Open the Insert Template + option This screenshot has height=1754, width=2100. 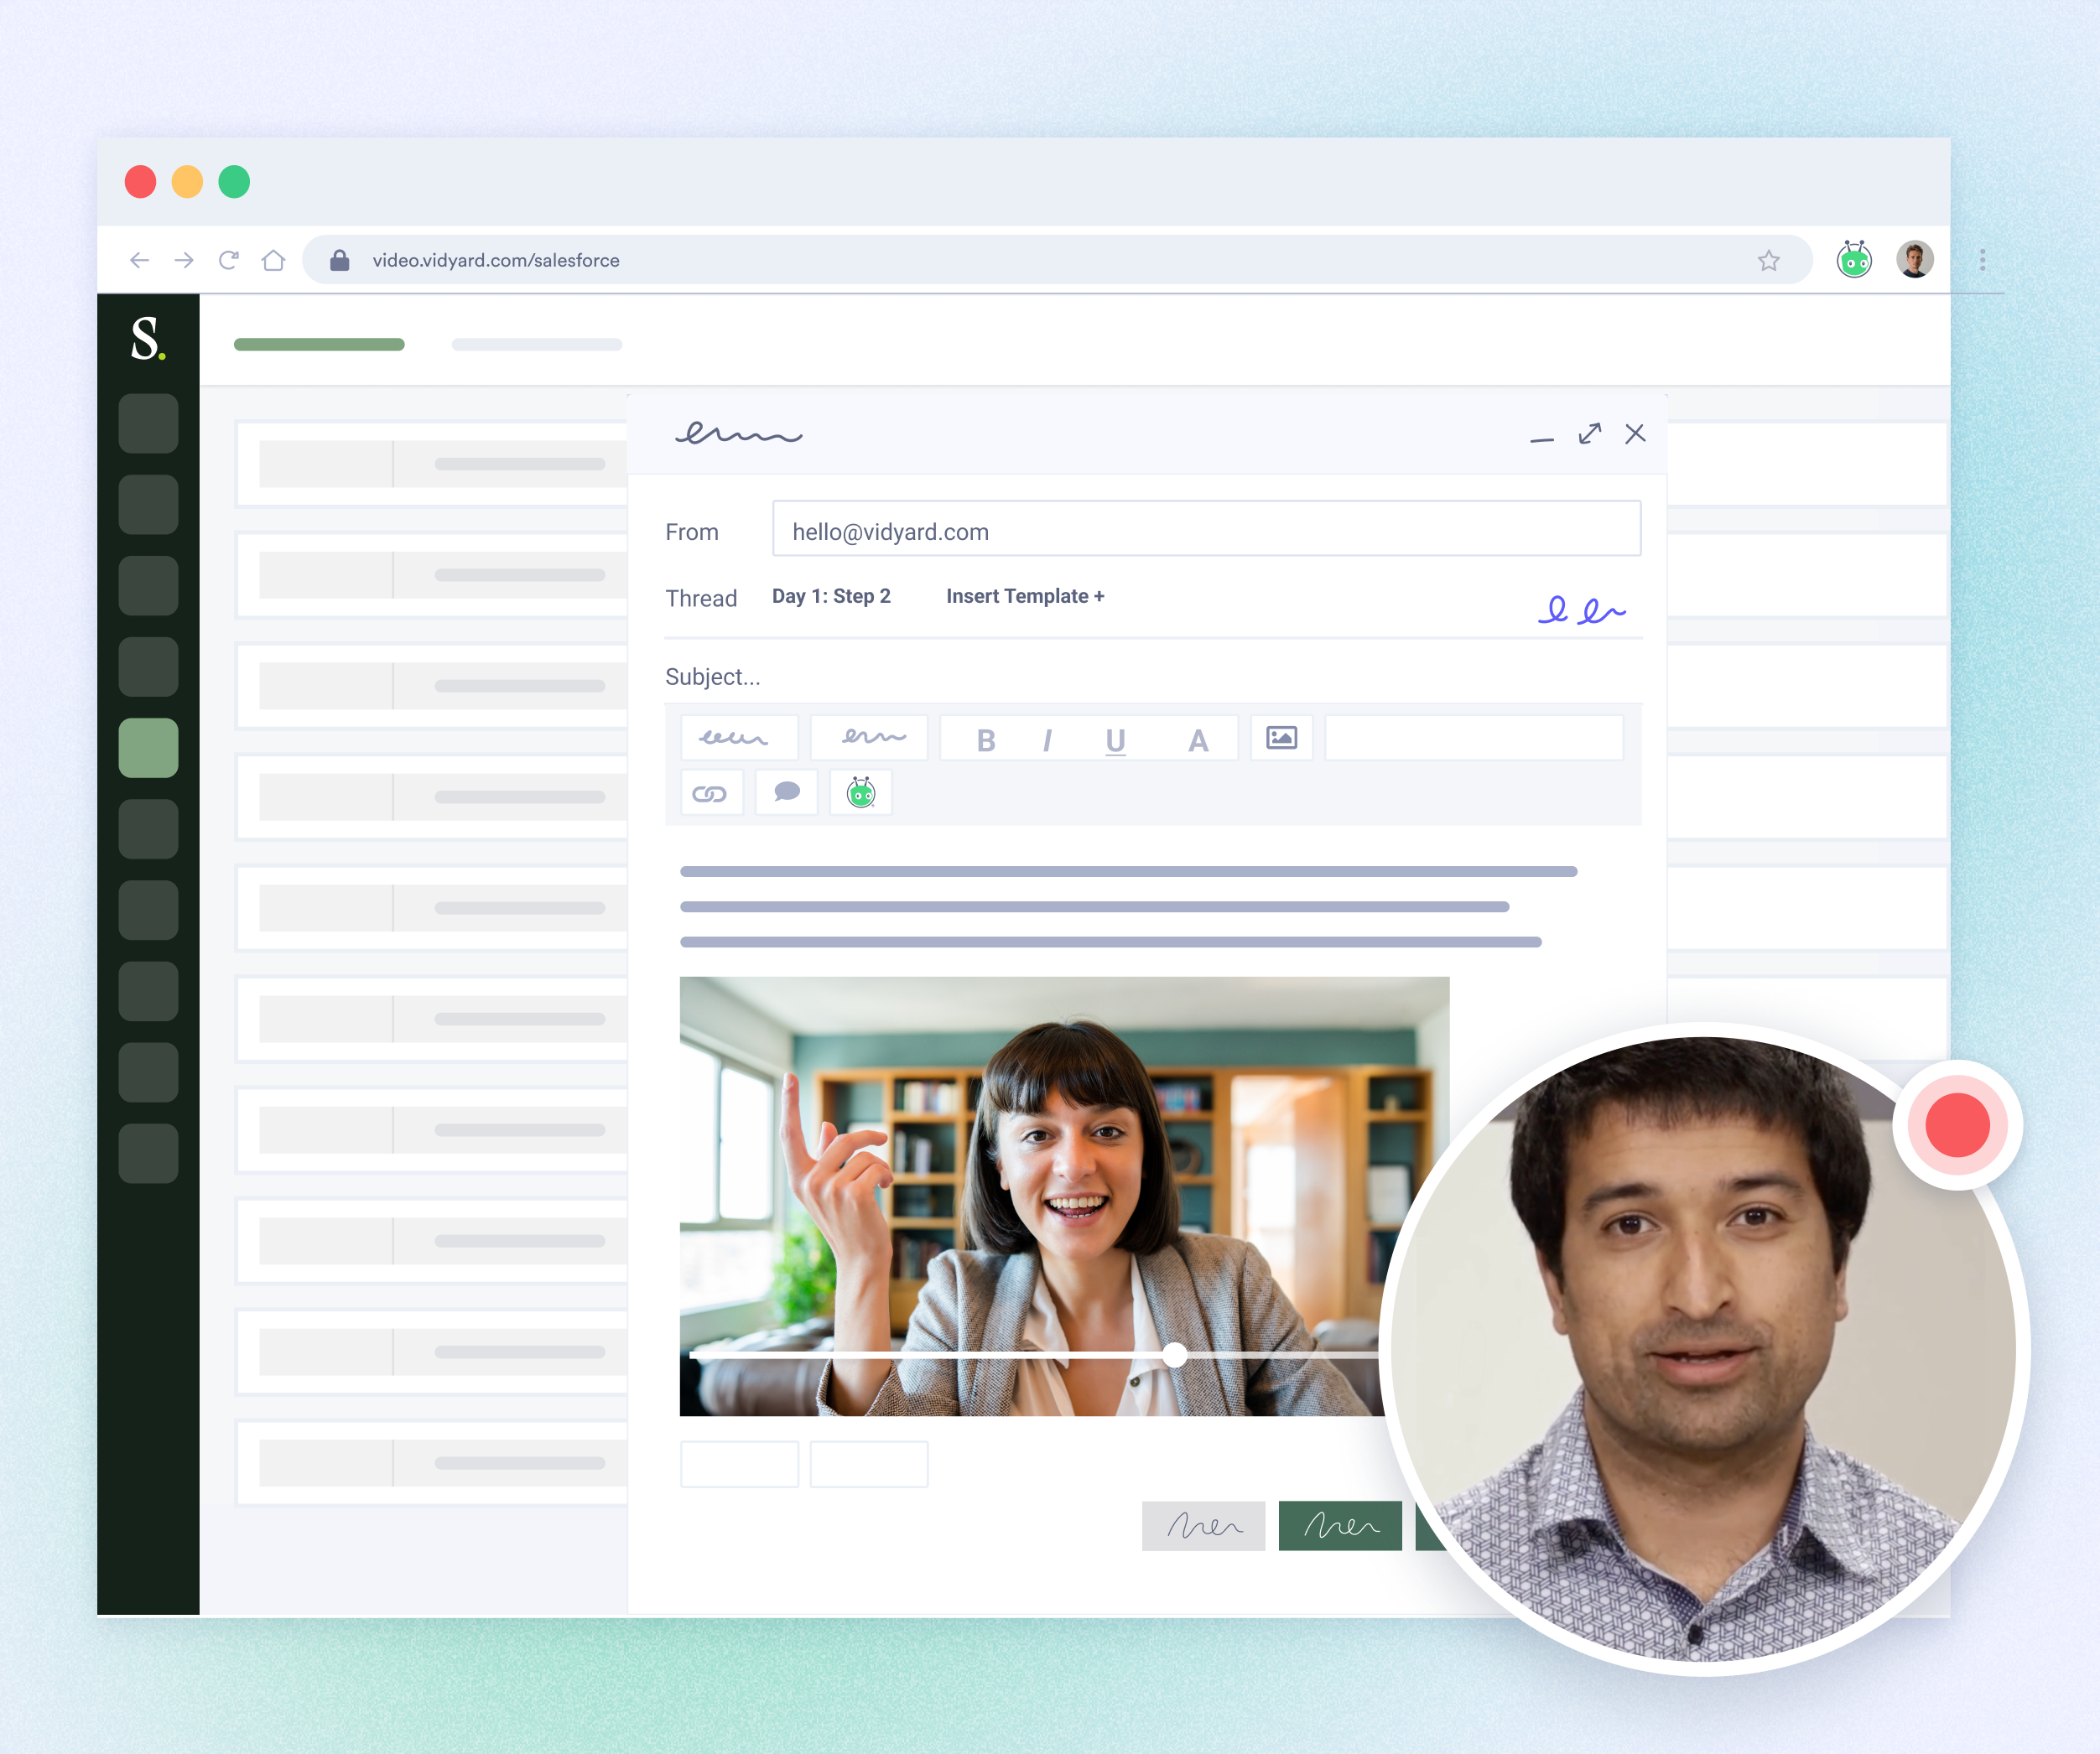pyautogui.click(x=1025, y=596)
